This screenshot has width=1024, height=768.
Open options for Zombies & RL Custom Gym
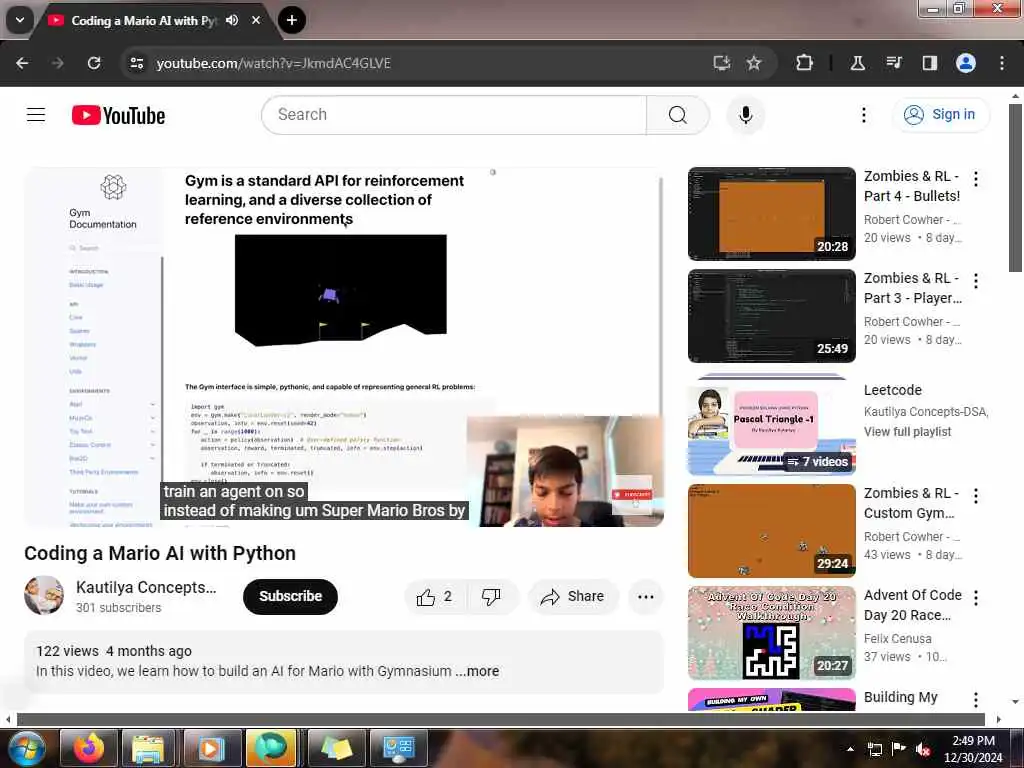[x=976, y=496]
